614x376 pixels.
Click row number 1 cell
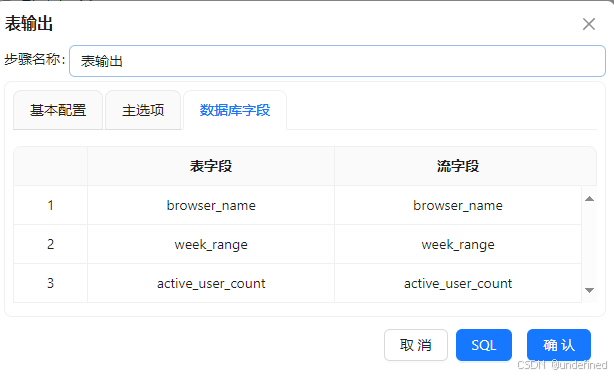[x=51, y=205]
